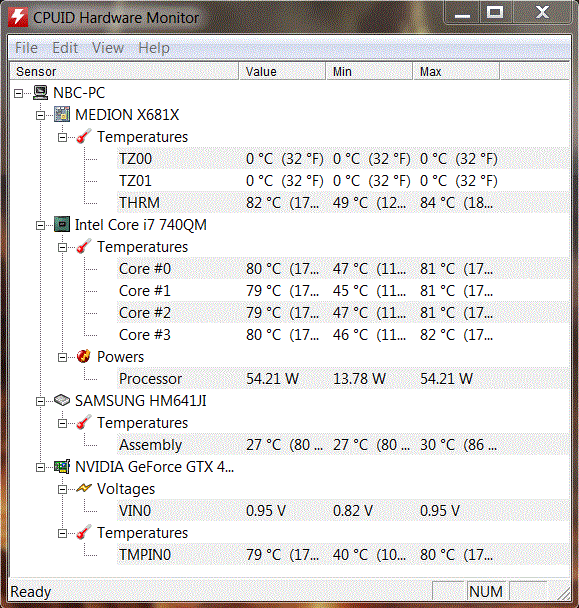This screenshot has width=579, height=608.
Task: Collapse the NBC-PC root node
Action: pos(18,93)
